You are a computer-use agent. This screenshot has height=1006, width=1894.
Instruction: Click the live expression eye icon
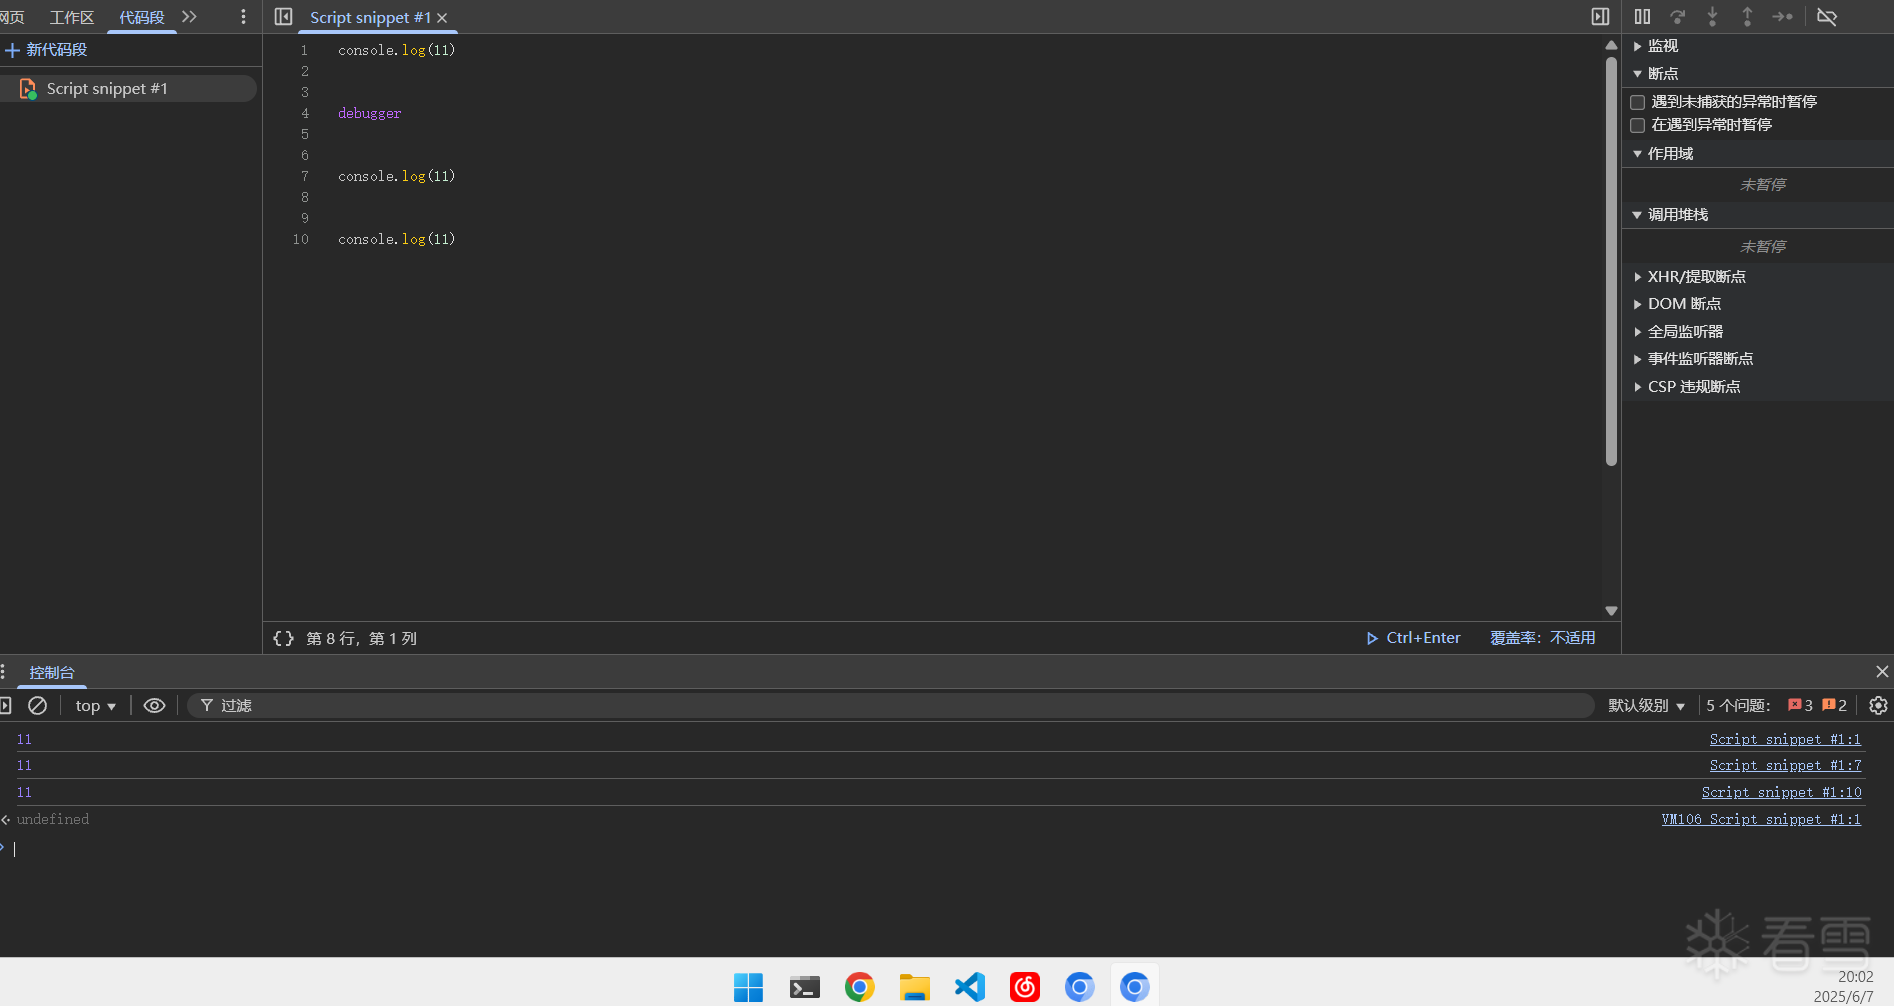[x=154, y=706]
